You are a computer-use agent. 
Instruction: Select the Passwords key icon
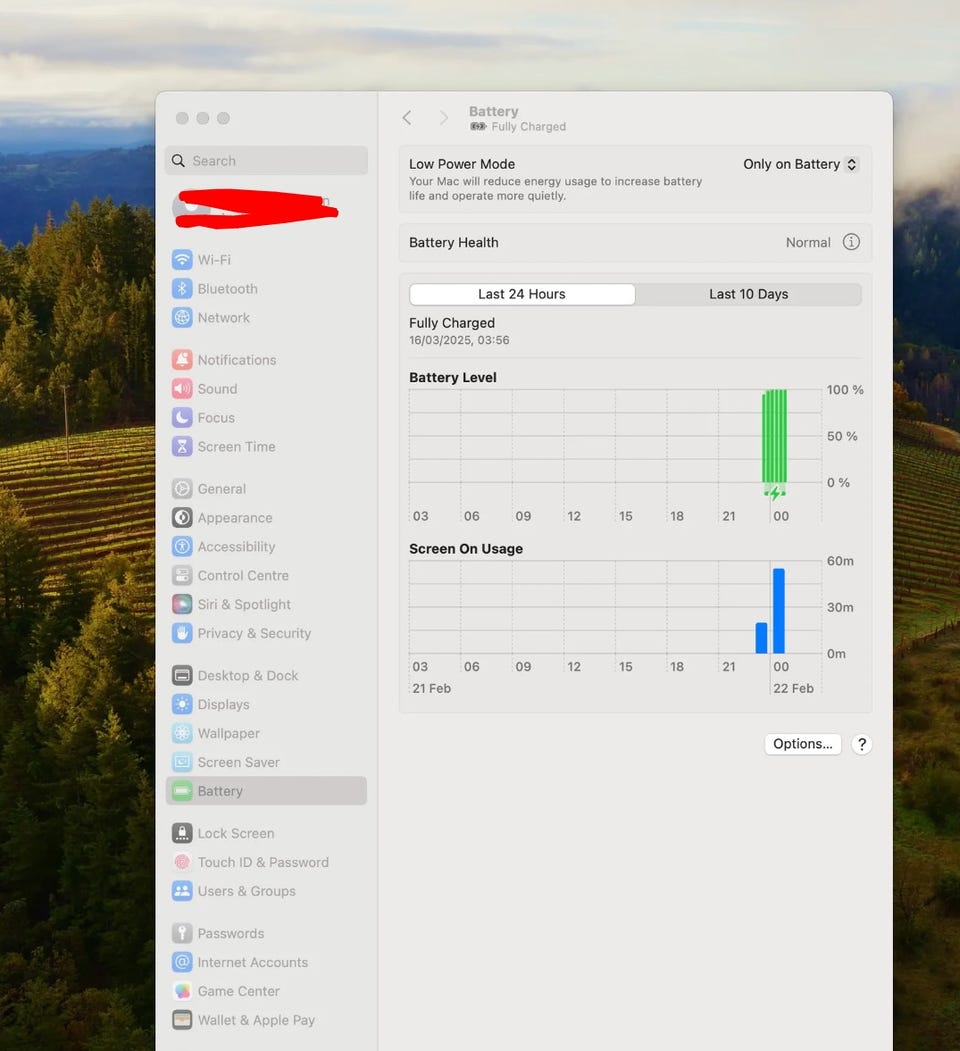pos(182,932)
